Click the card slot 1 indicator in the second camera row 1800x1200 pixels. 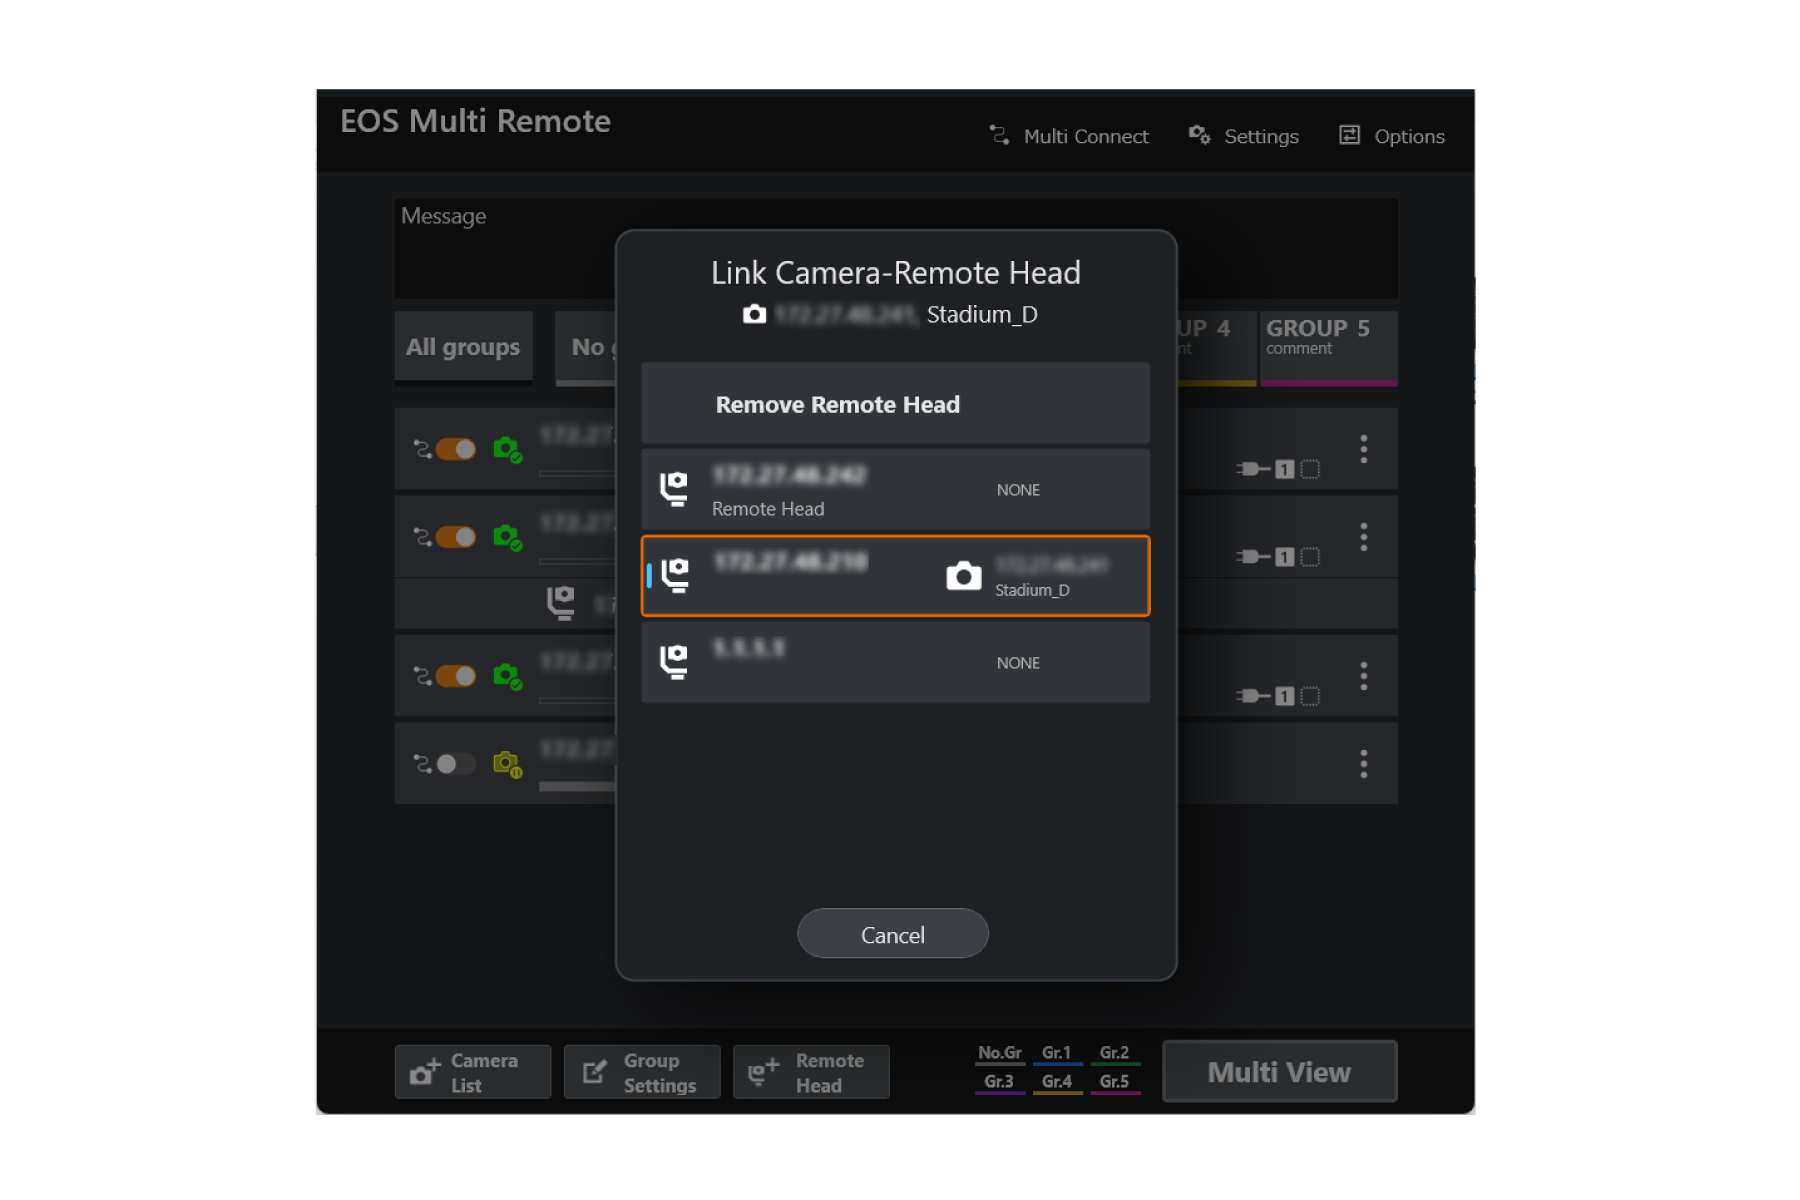click(x=1285, y=557)
